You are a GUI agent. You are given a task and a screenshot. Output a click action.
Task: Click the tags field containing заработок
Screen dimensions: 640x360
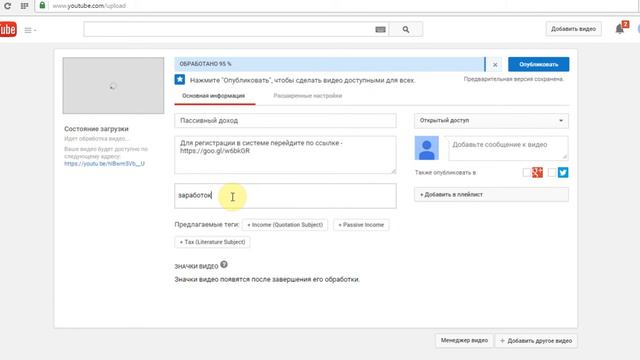point(285,196)
